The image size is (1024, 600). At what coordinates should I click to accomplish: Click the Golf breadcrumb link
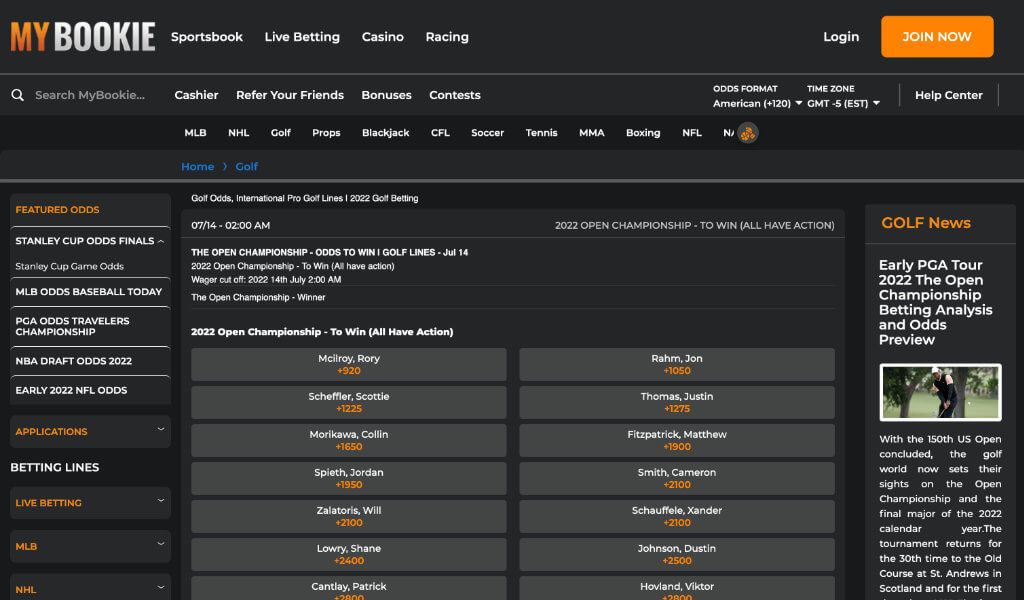(247, 166)
